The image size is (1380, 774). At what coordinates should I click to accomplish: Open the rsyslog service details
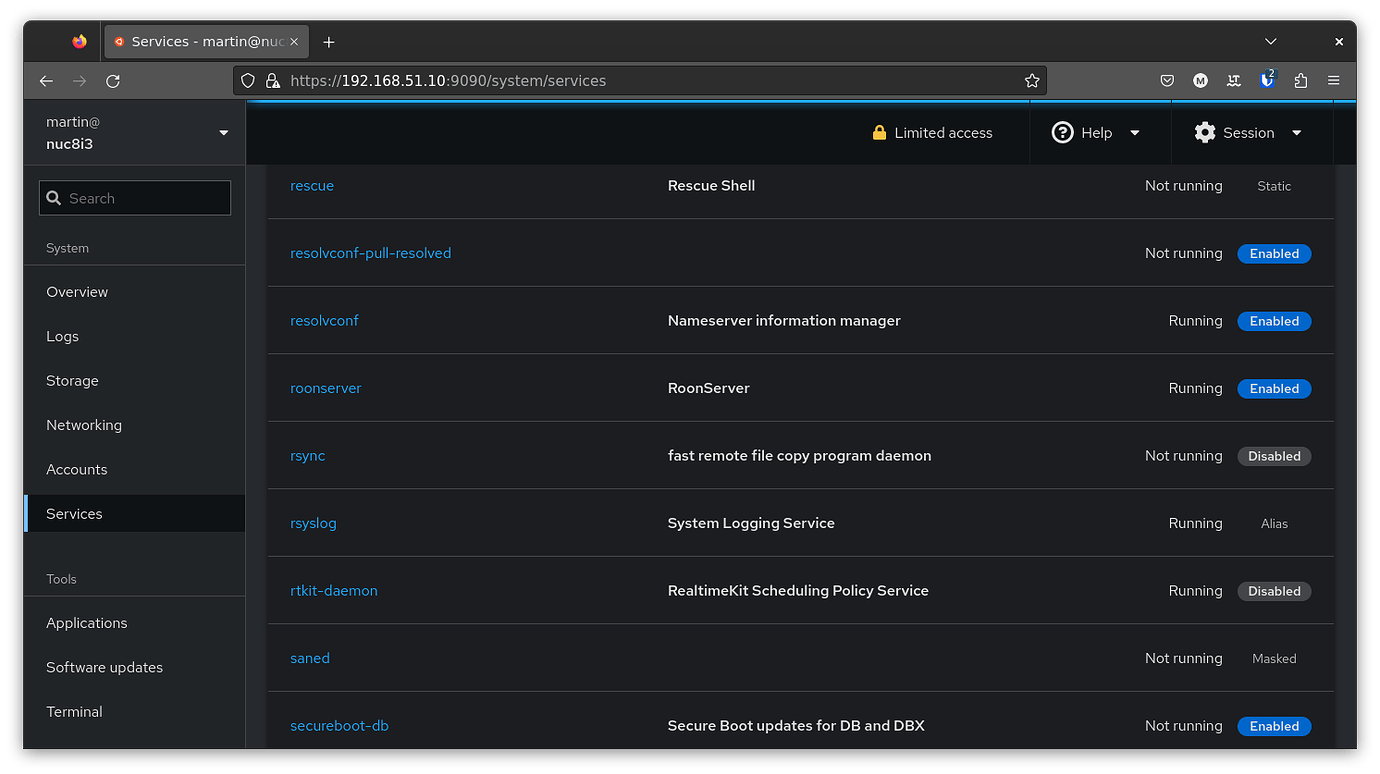click(x=313, y=523)
